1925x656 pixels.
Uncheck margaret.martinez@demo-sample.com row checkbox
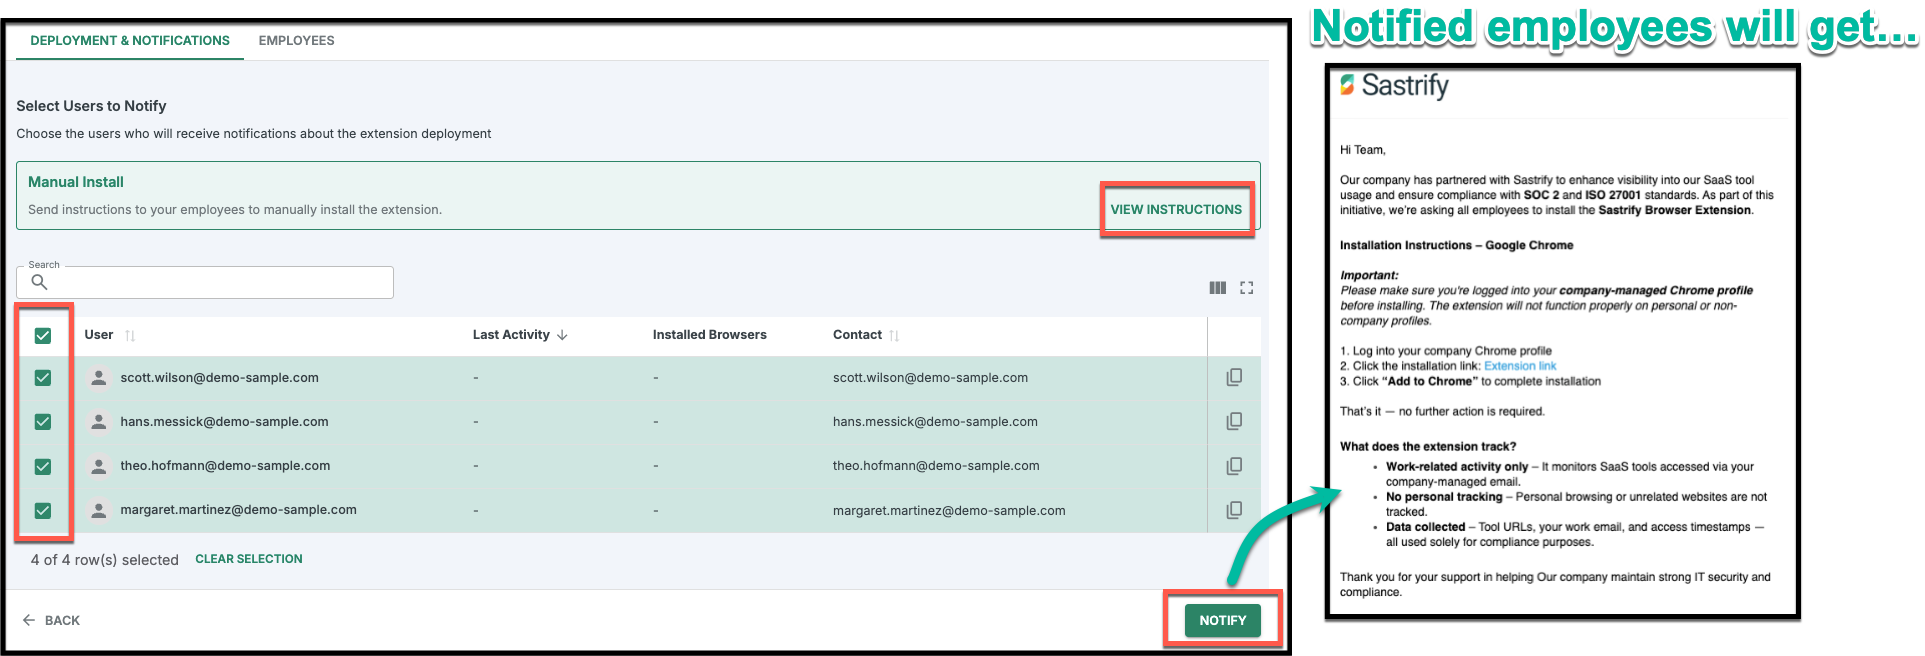pos(43,510)
